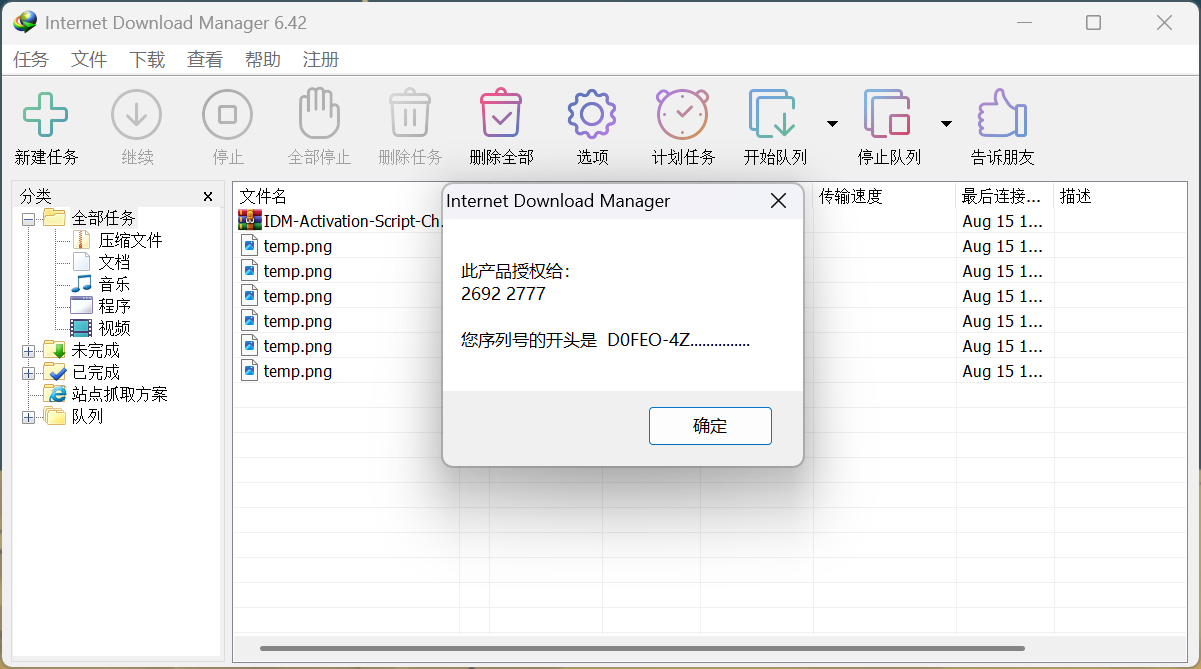Open the 计划任务 scheduler clock icon

click(x=683, y=114)
